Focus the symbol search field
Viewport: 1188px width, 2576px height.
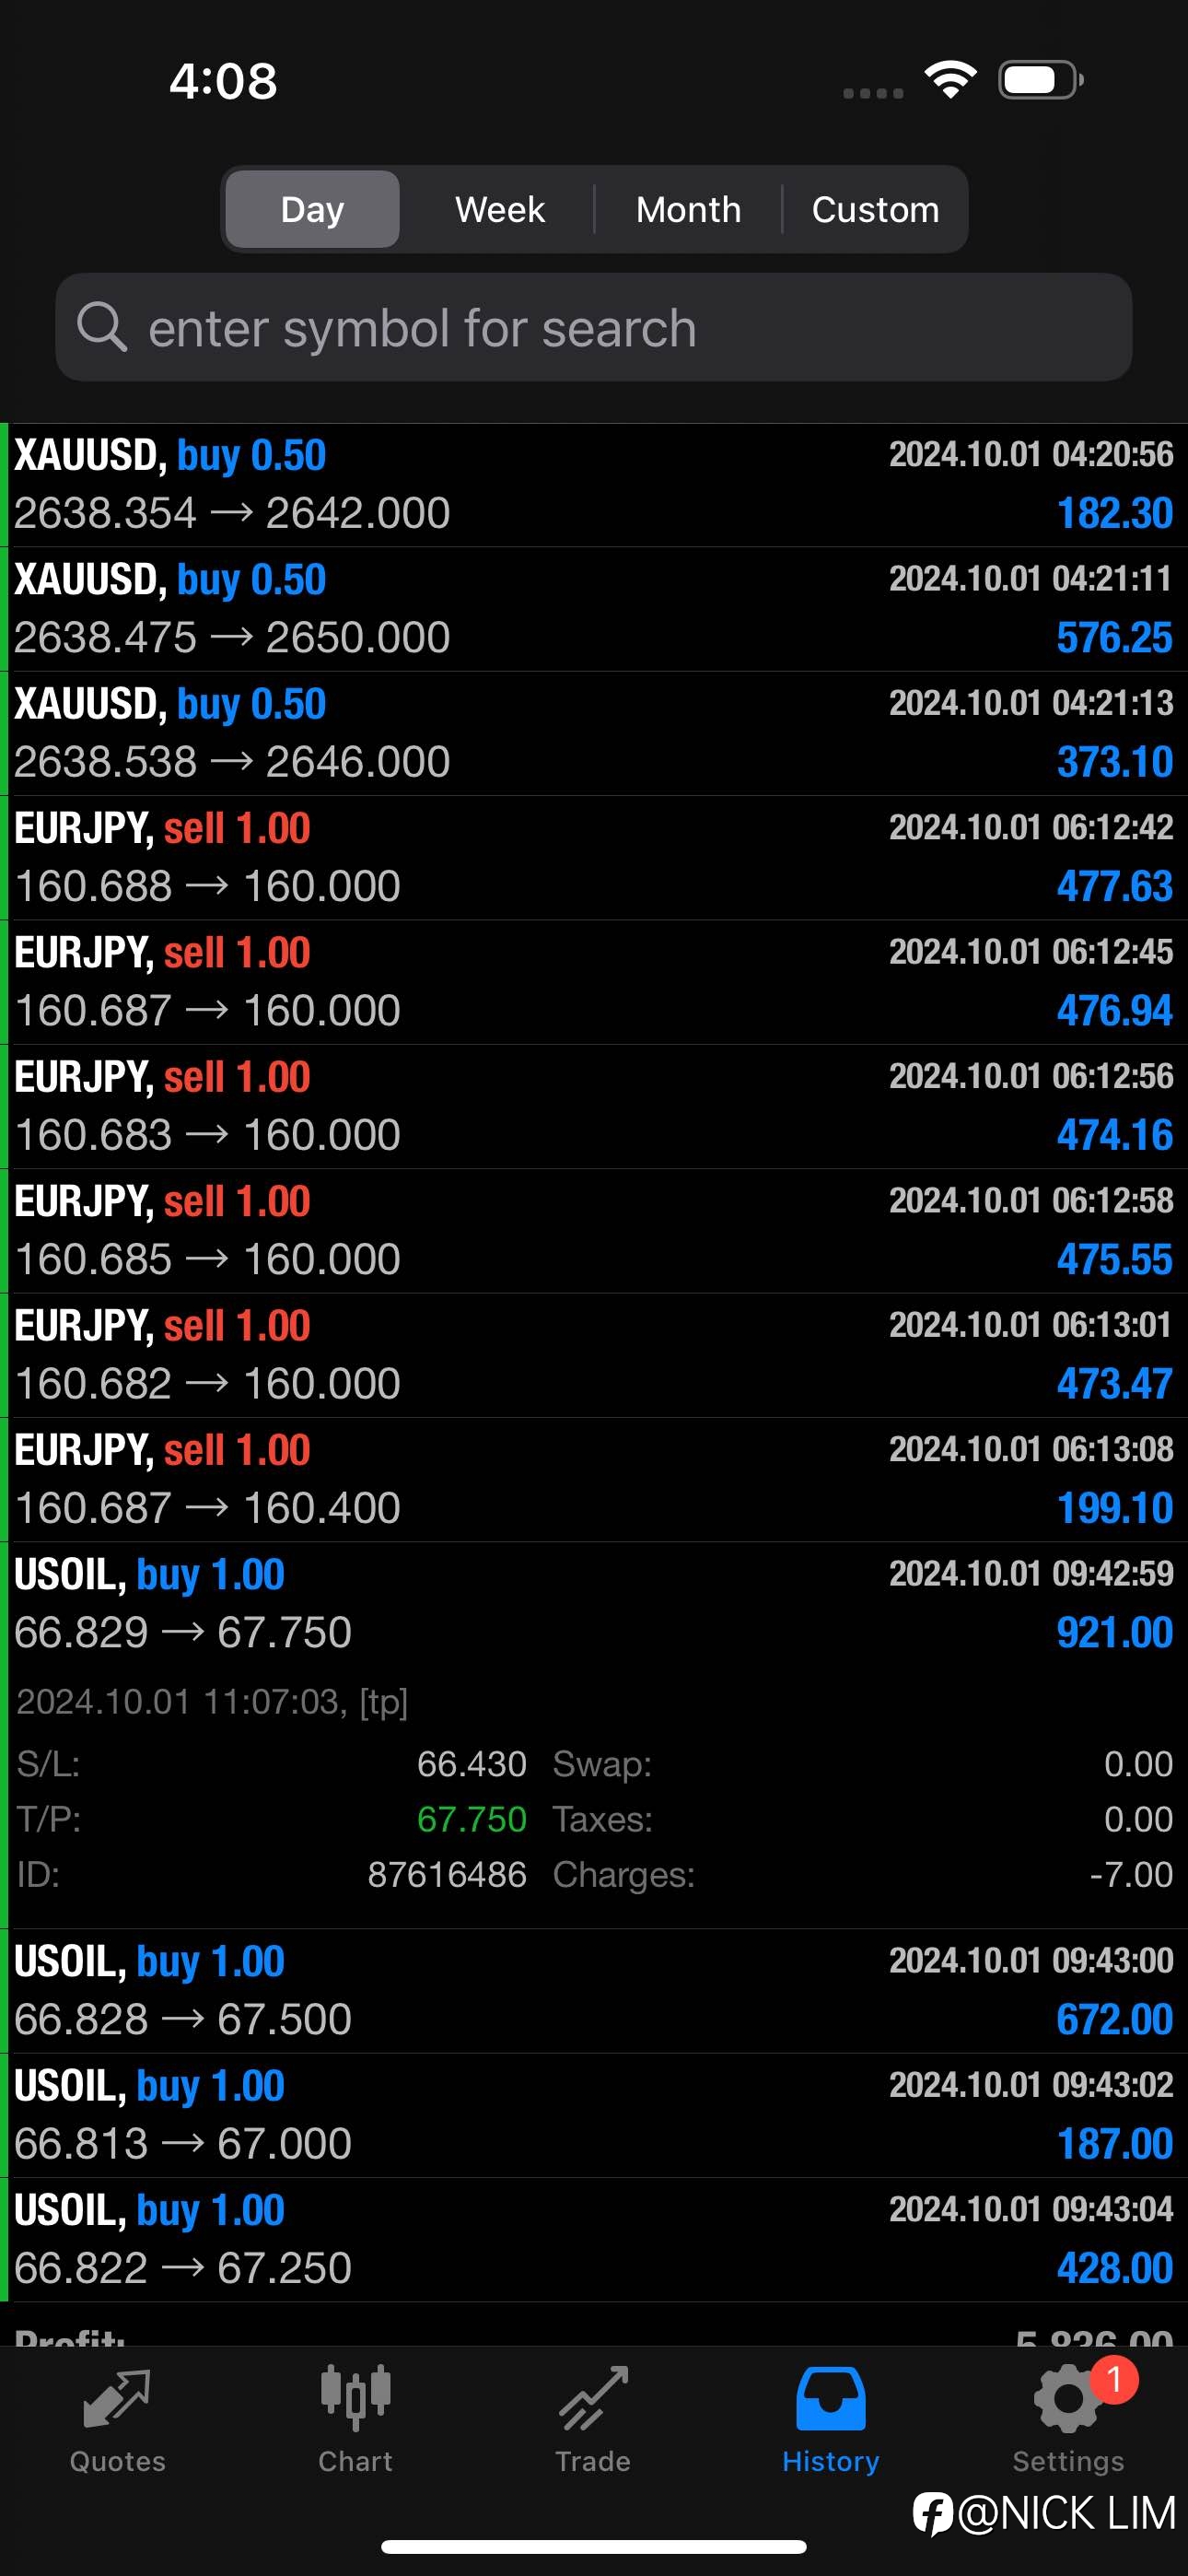[594, 327]
